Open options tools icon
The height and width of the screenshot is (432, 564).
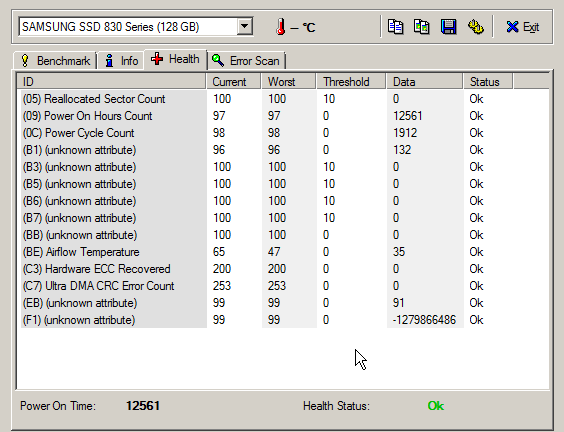click(475, 27)
